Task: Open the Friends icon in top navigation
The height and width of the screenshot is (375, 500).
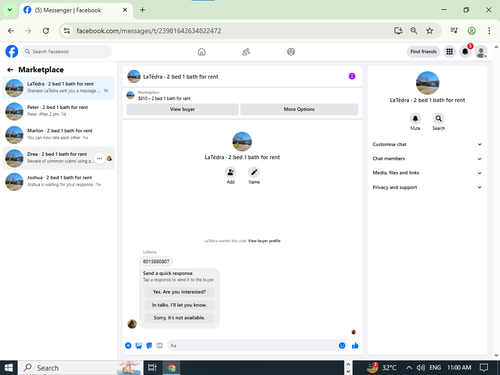Action: pyautogui.click(x=246, y=52)
